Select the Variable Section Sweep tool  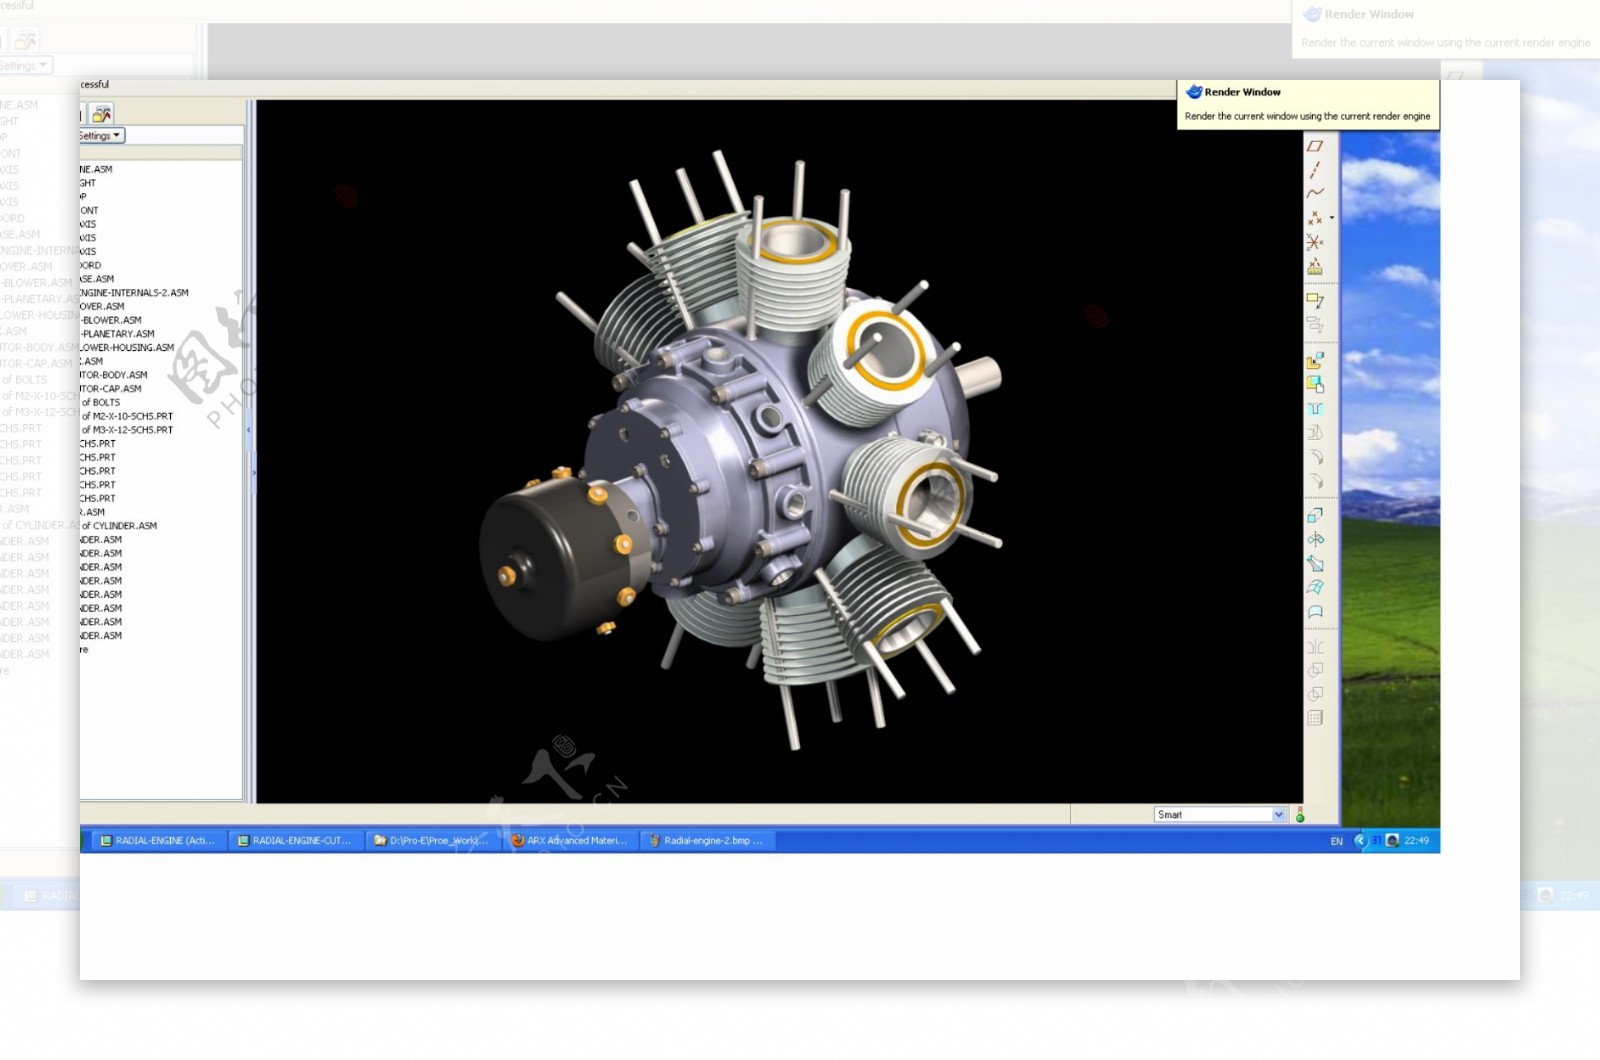(1315, 563)
